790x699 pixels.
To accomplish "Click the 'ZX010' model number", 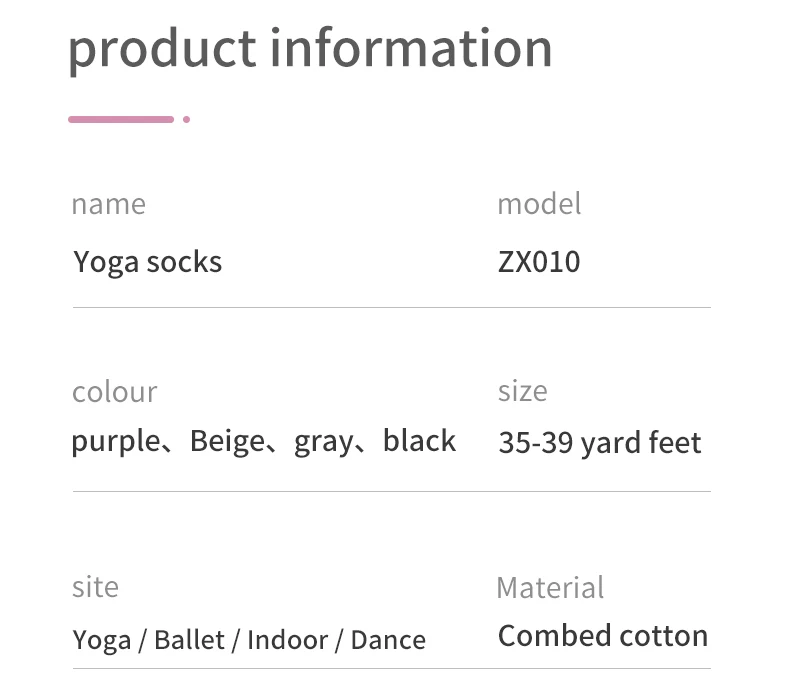I will pyautogui.click(x=539, y=262).
